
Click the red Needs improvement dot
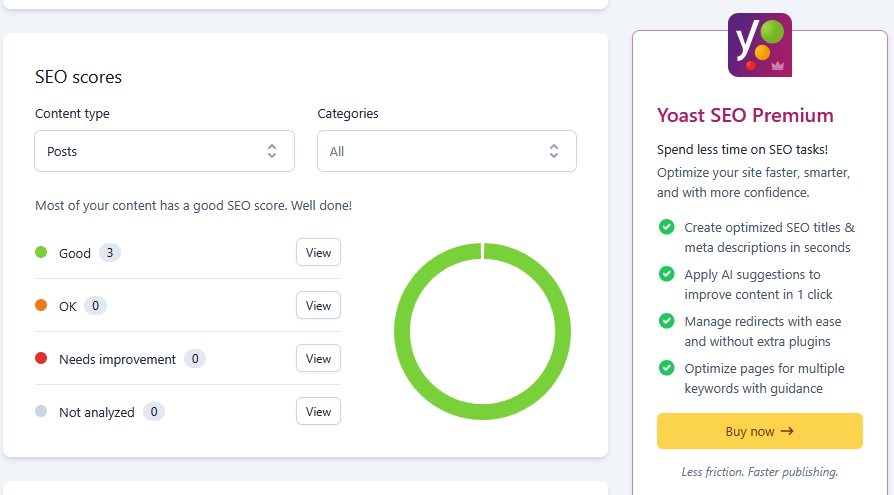point(41,358)
